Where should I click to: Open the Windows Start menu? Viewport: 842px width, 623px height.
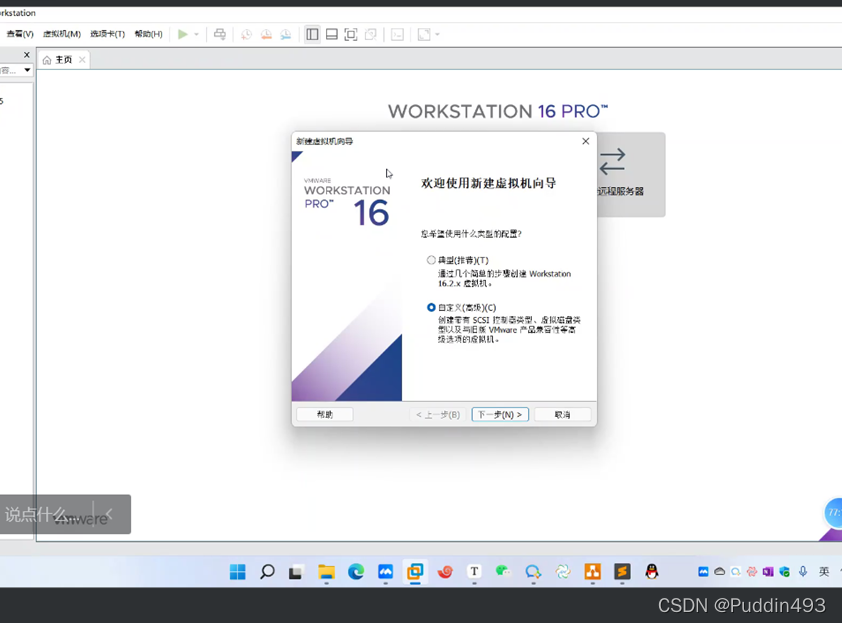point(237,572)
